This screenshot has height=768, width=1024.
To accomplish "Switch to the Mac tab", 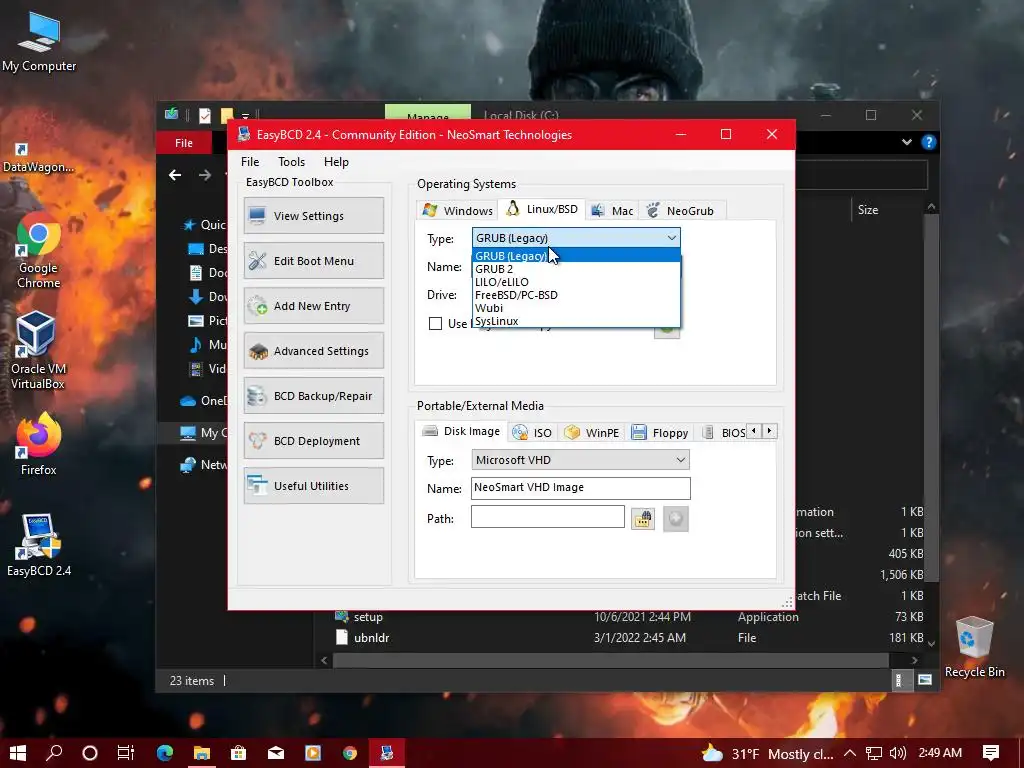I will [x=612, y=210].
